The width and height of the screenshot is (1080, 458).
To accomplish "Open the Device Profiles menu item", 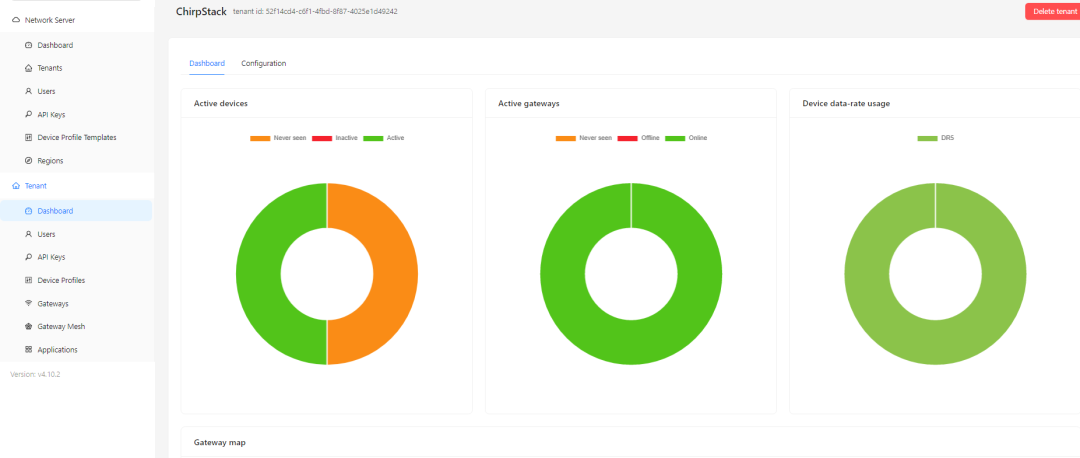I will click(x=76, y=280).
